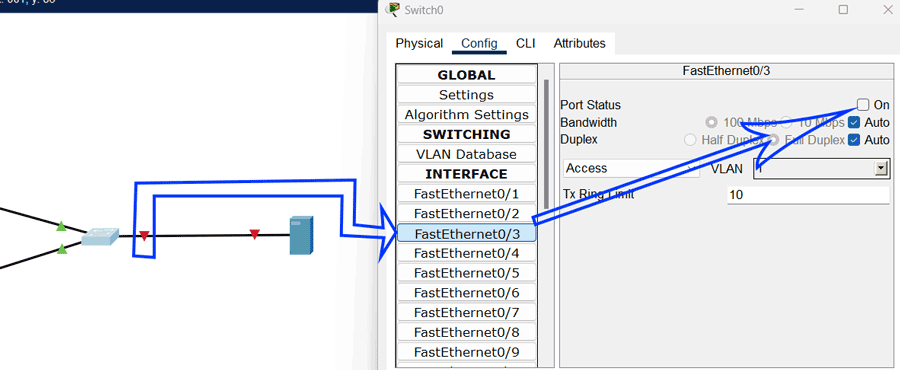The width and height of the screenshot is (900, 370).
Task: Open the Attributes tab
Action: pyautogui.click(x=579, y=44)
